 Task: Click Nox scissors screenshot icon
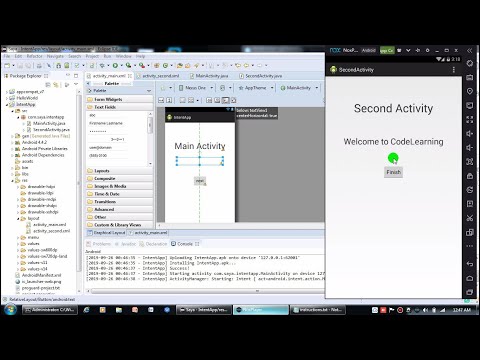pos(470,218)
